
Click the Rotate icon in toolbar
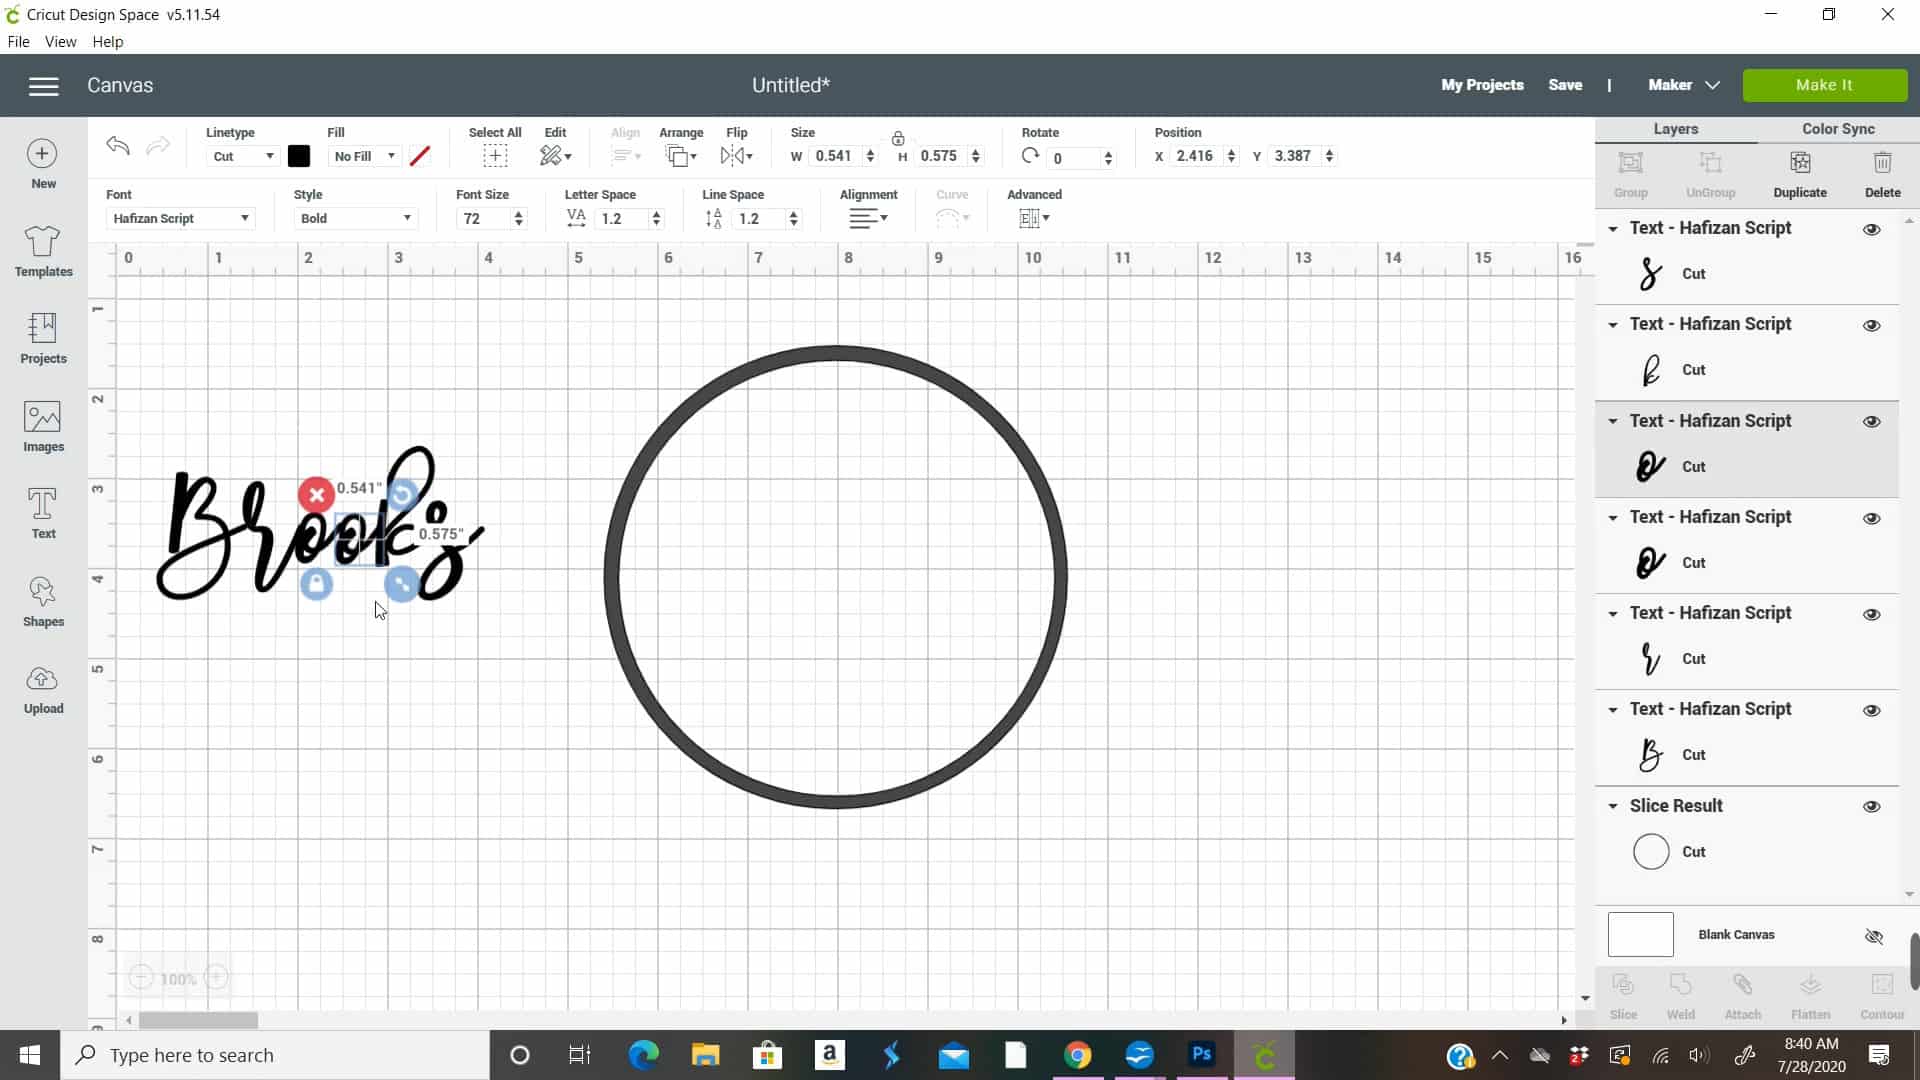click(1030, 156)
